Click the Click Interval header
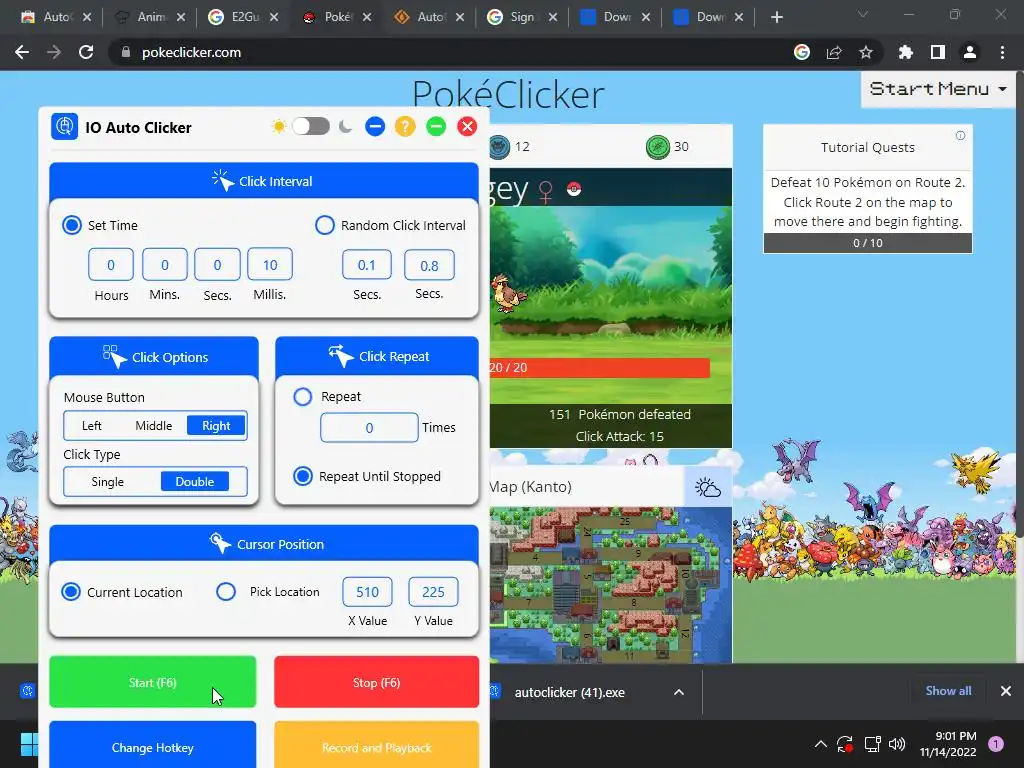 click(264, 181)
